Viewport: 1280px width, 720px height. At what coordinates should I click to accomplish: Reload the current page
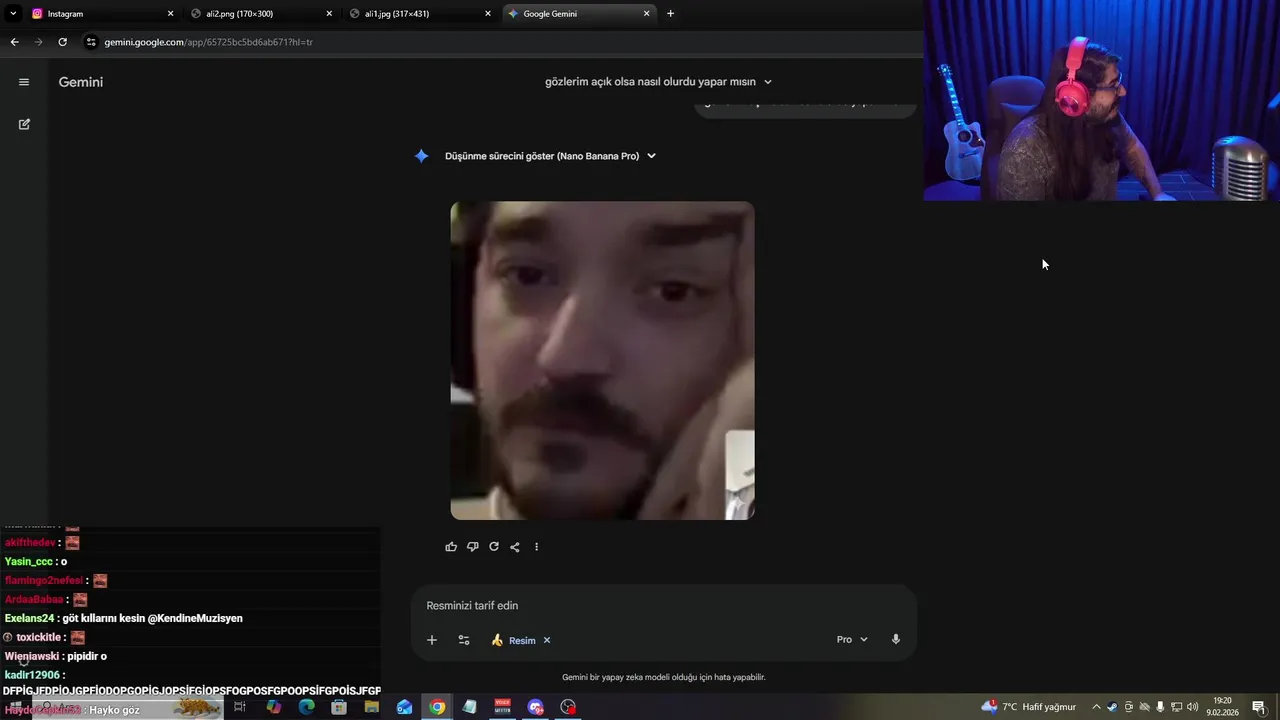click(x=62, y=42)
